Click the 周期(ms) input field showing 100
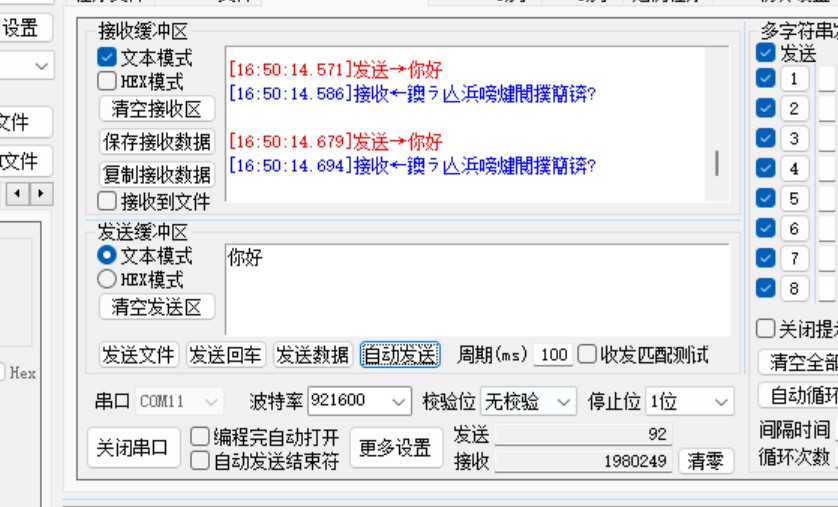 point(553,355)
